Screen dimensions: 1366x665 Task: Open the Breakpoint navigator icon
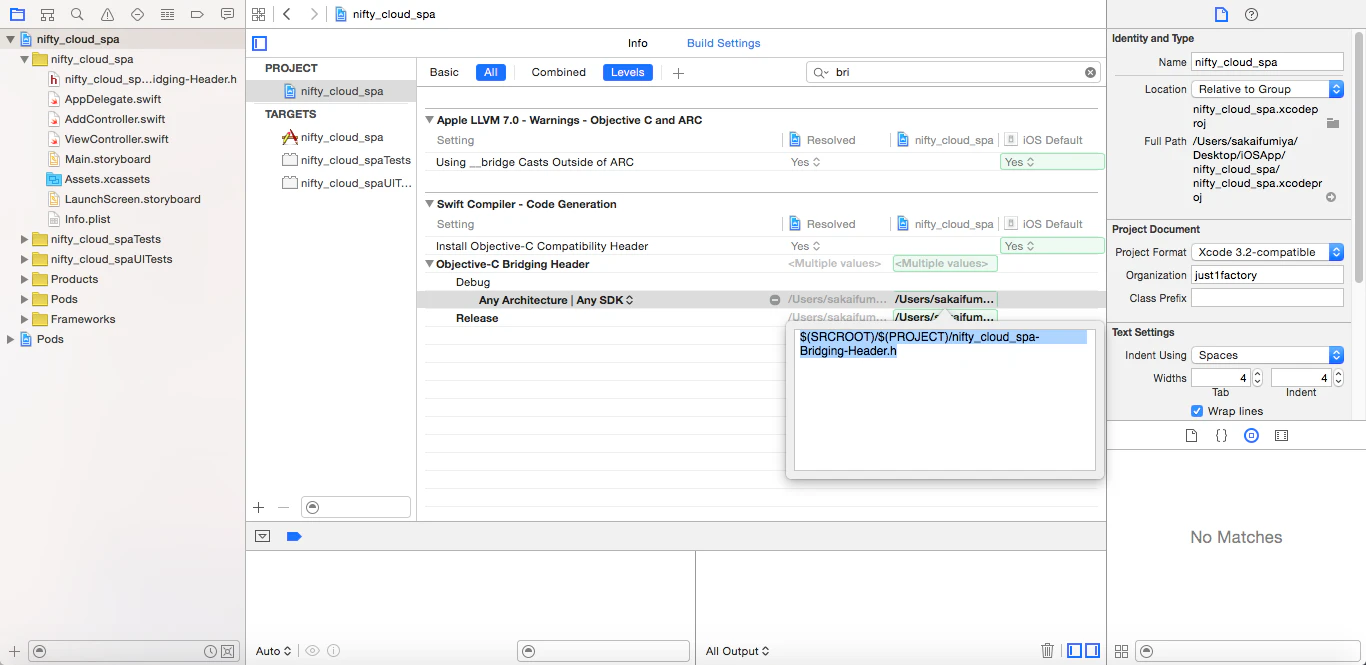197,15
